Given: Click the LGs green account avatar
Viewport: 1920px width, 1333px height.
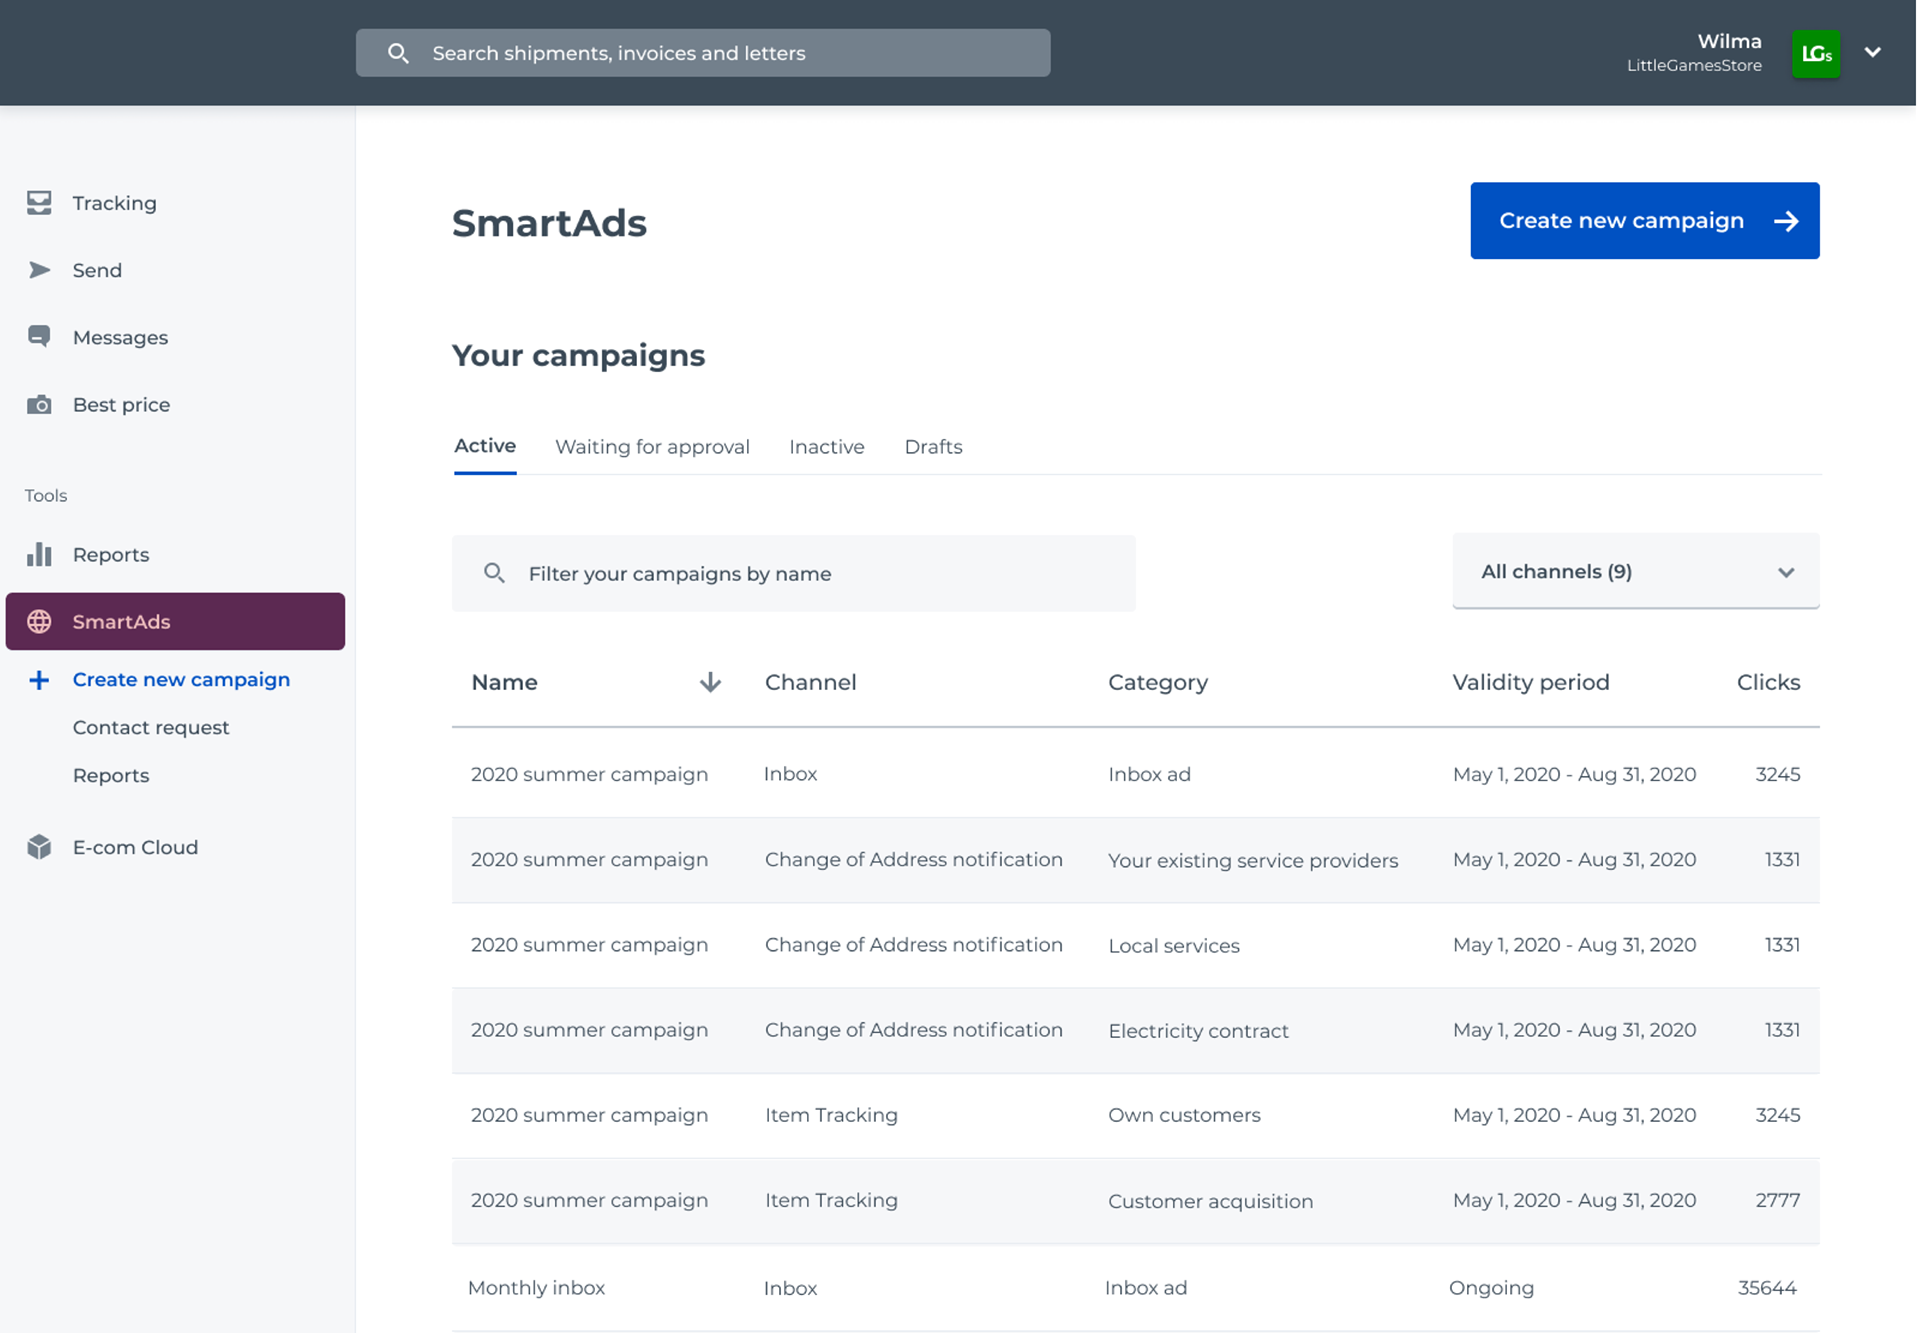Looking at the screenshot, I should 1815,53.
